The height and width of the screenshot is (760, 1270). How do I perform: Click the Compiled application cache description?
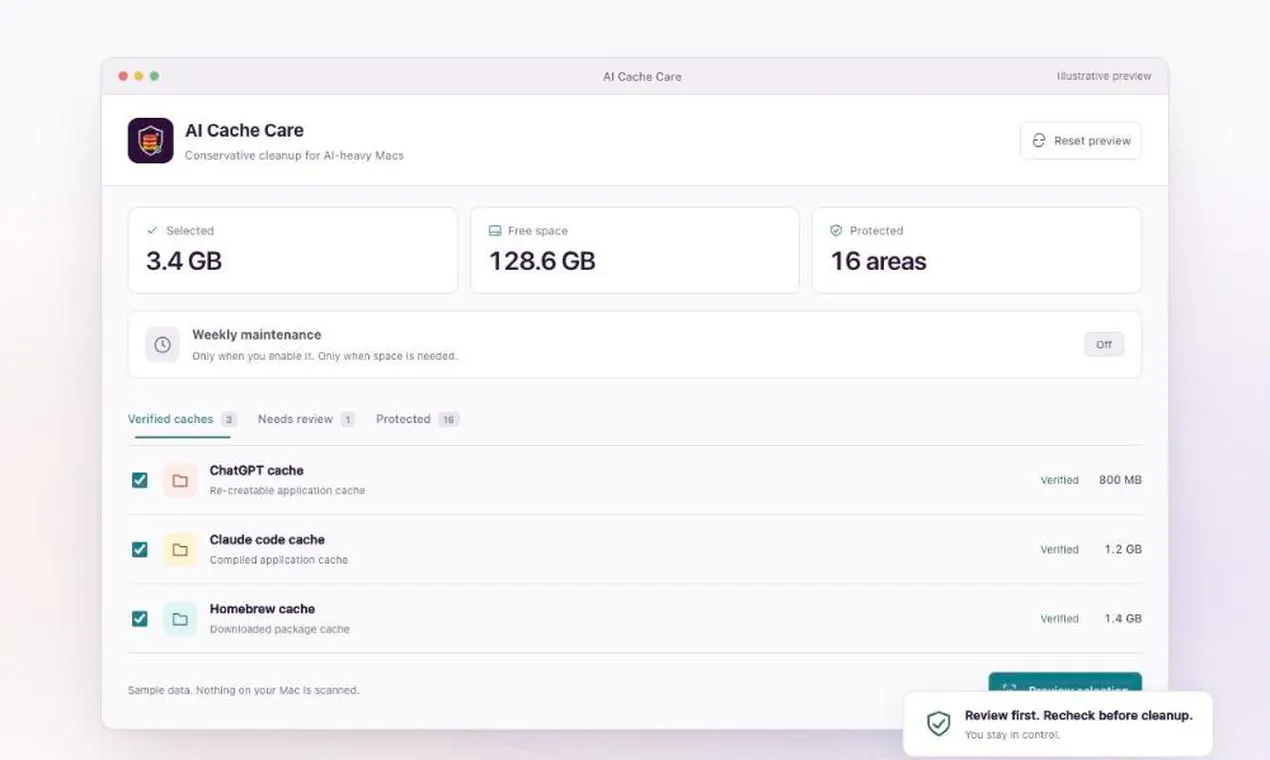(279, 560)
